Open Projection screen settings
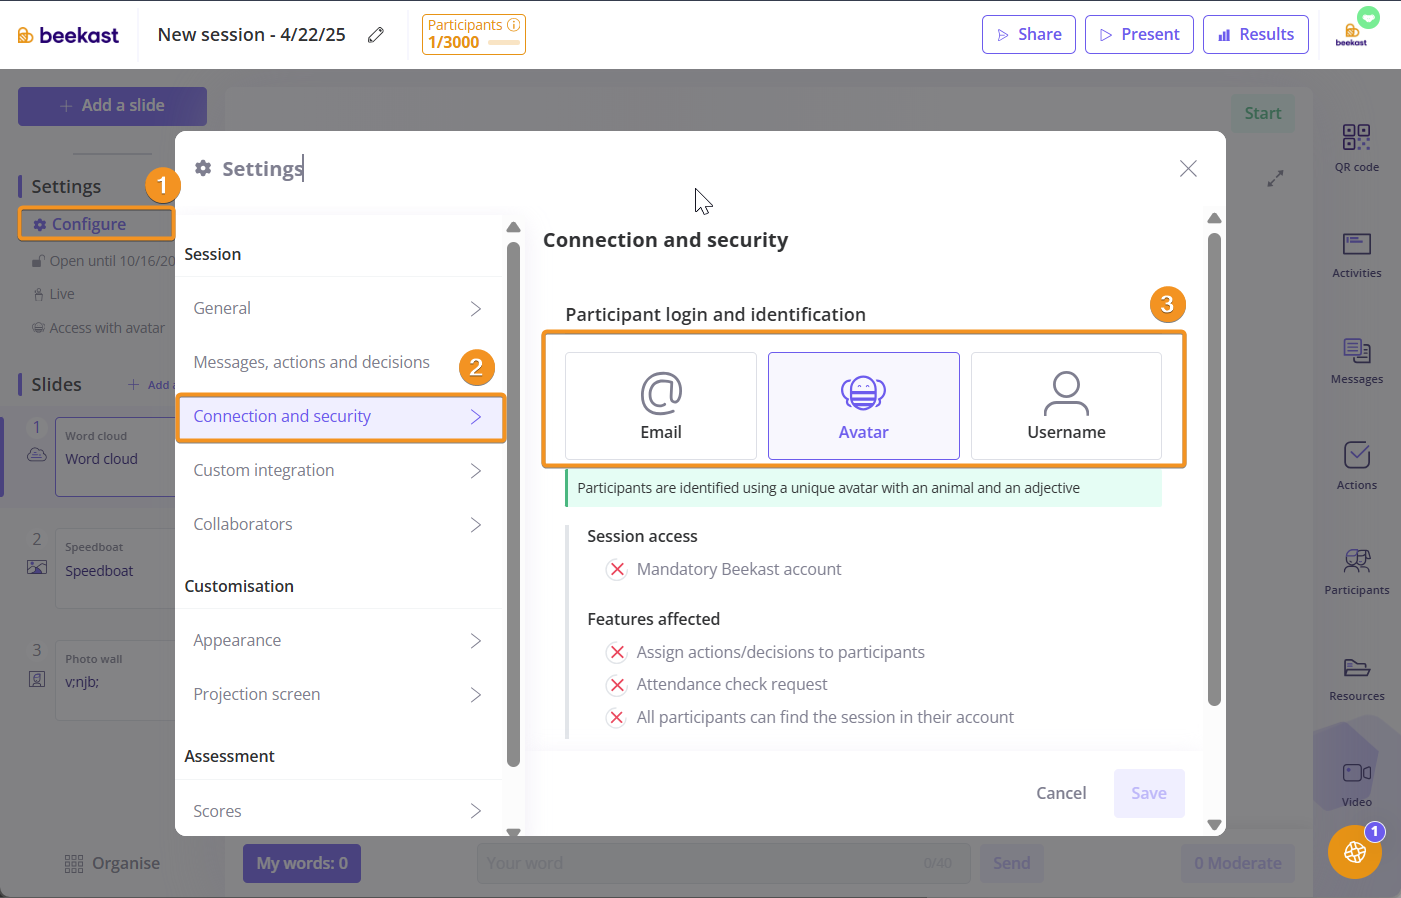 click(339, 695)
